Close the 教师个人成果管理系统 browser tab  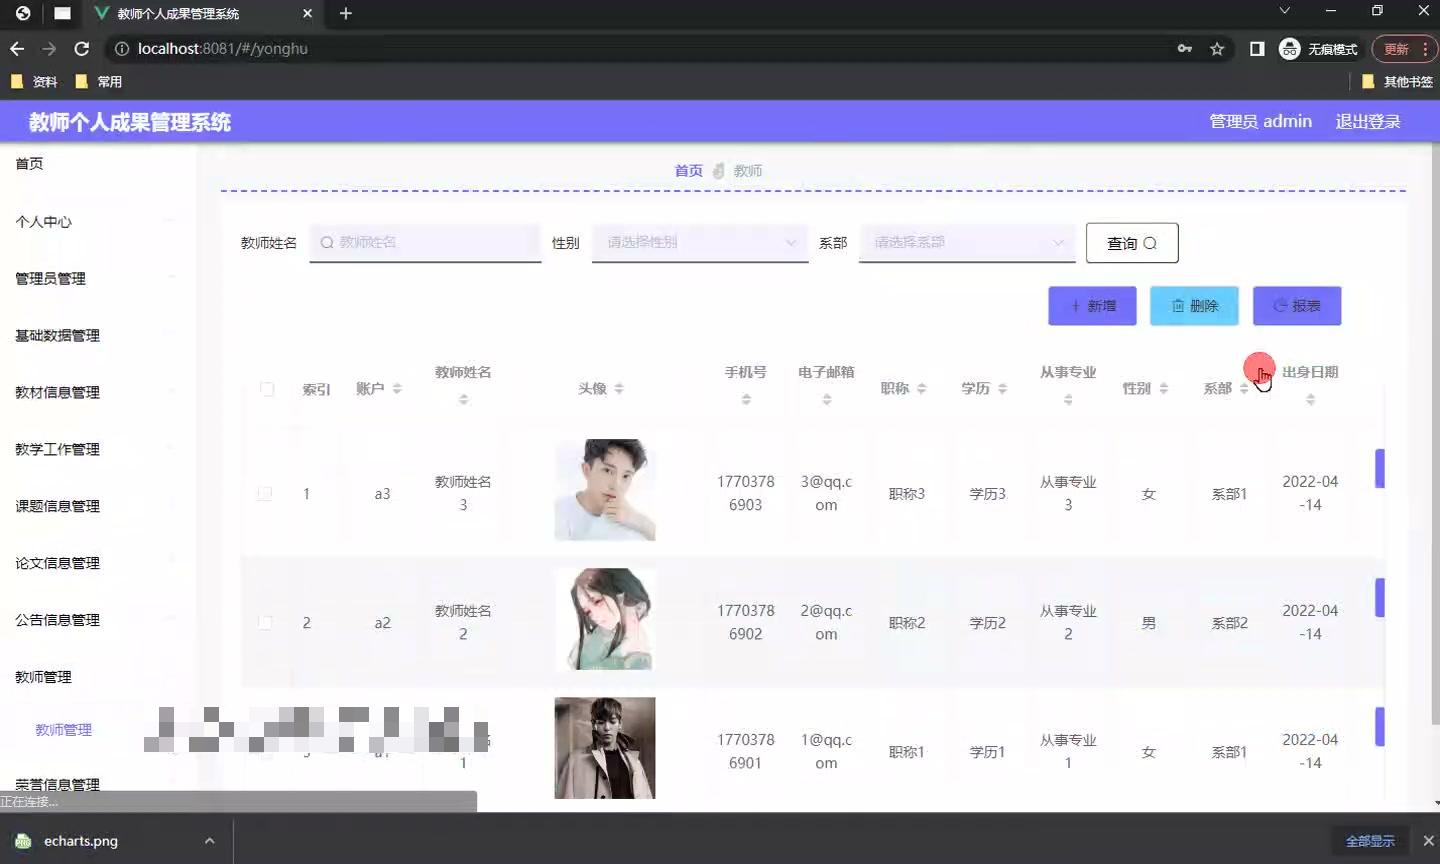(x=307, y=13)
